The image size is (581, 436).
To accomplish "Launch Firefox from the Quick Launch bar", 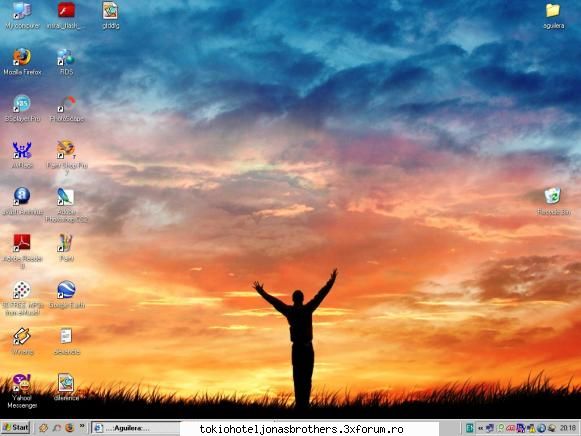I will tap(69, 428).
